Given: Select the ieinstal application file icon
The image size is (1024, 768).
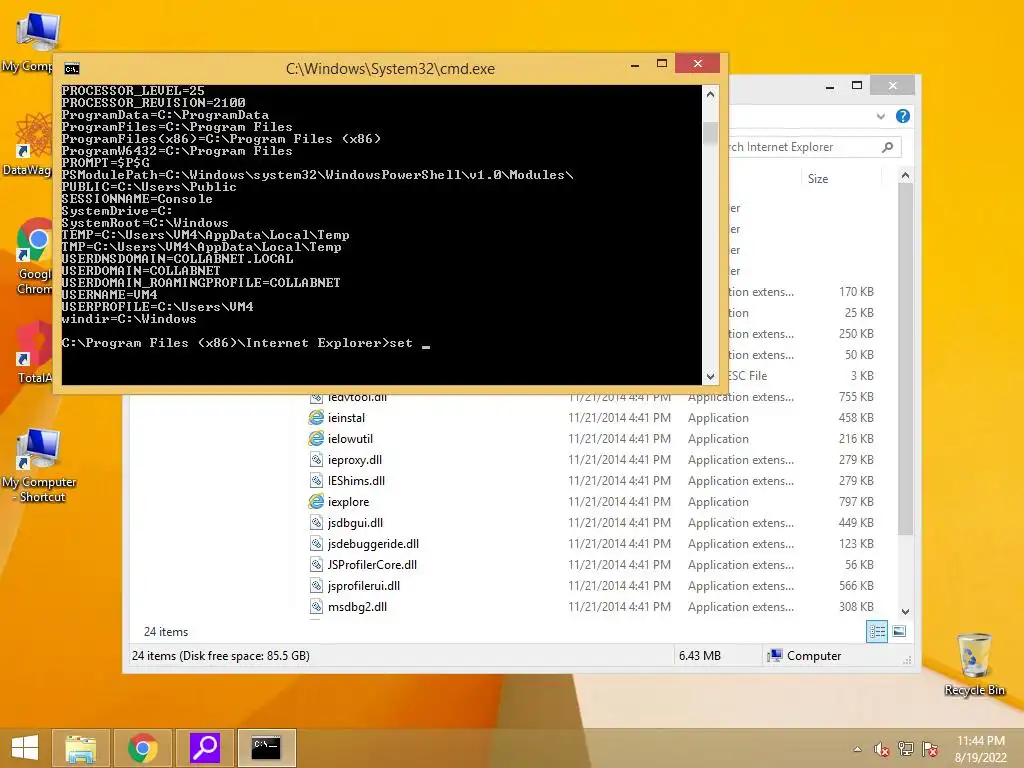Looking at the screenshot, I should coord(316,417).
